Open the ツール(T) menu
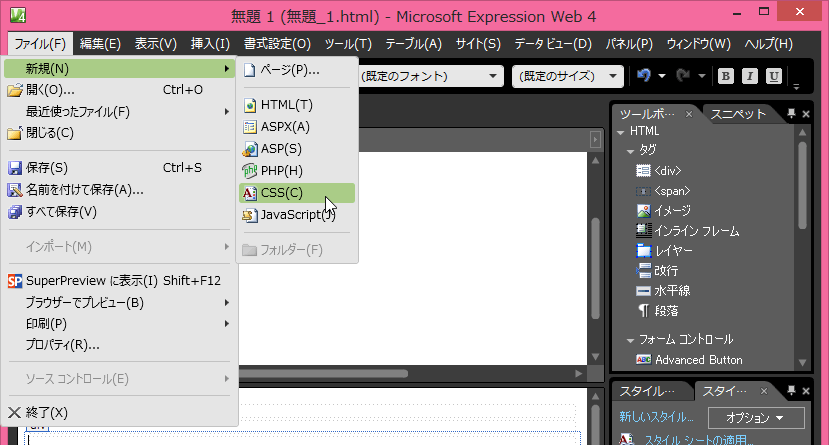Screen dimensions: 829x445 tap(348, 43)
